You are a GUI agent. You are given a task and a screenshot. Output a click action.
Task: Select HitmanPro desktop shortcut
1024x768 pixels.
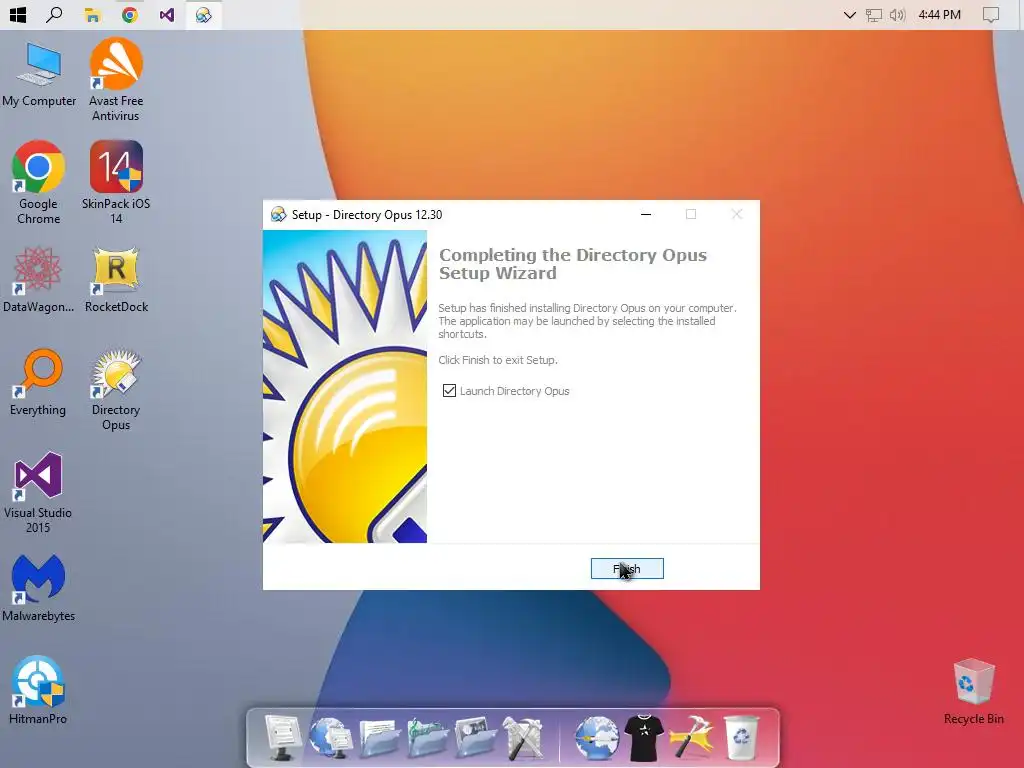[x=38, y=690]
